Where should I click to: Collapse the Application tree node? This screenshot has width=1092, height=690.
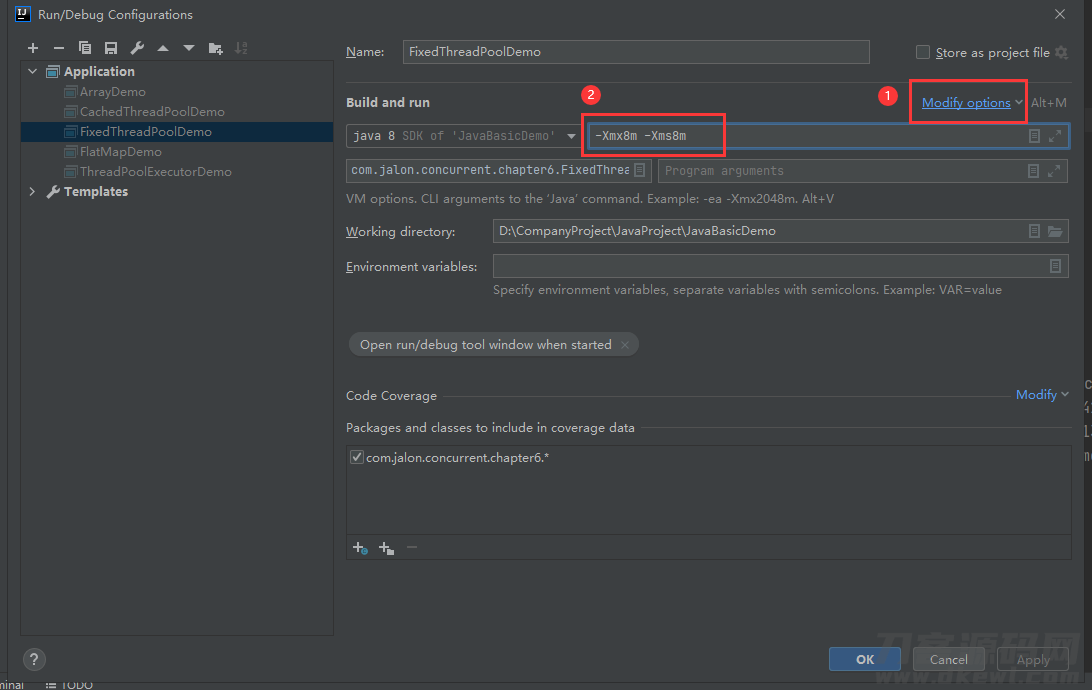(x=32, y=72)
